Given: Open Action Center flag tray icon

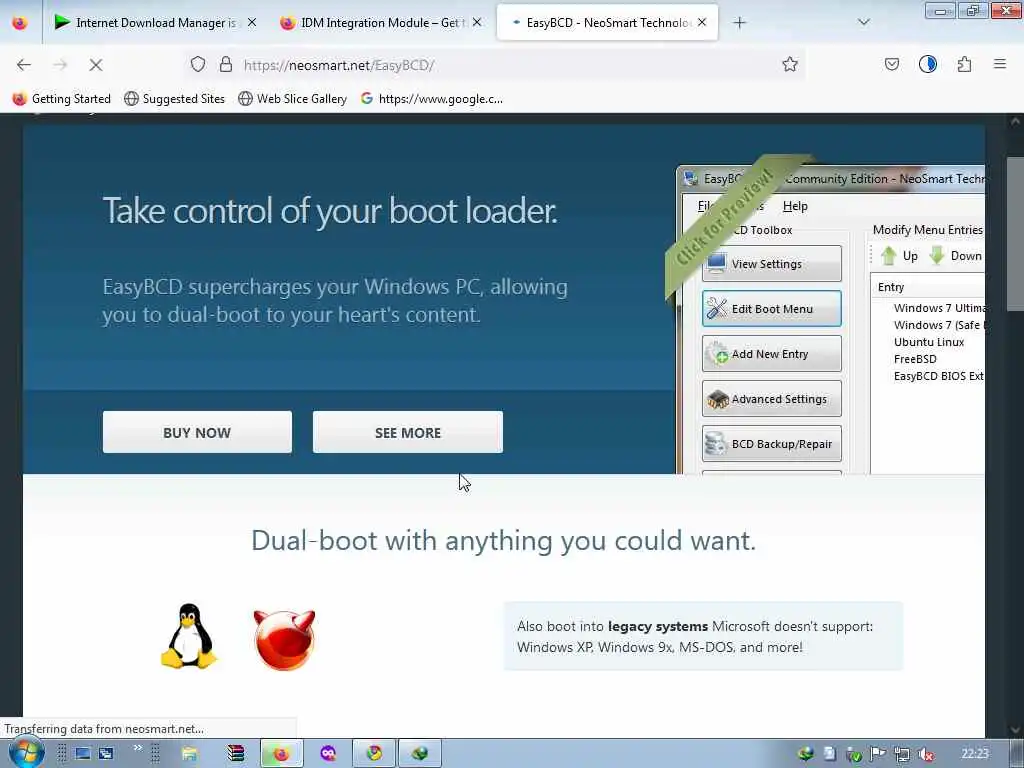Looking at the screenshot, I should pos(878,754).
